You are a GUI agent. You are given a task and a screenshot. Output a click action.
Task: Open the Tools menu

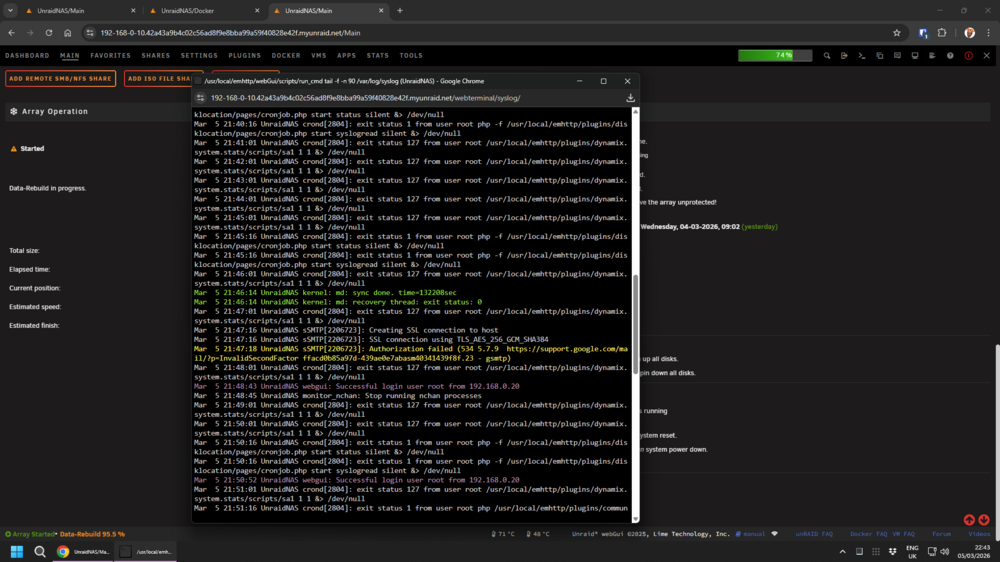coord(411,55)
